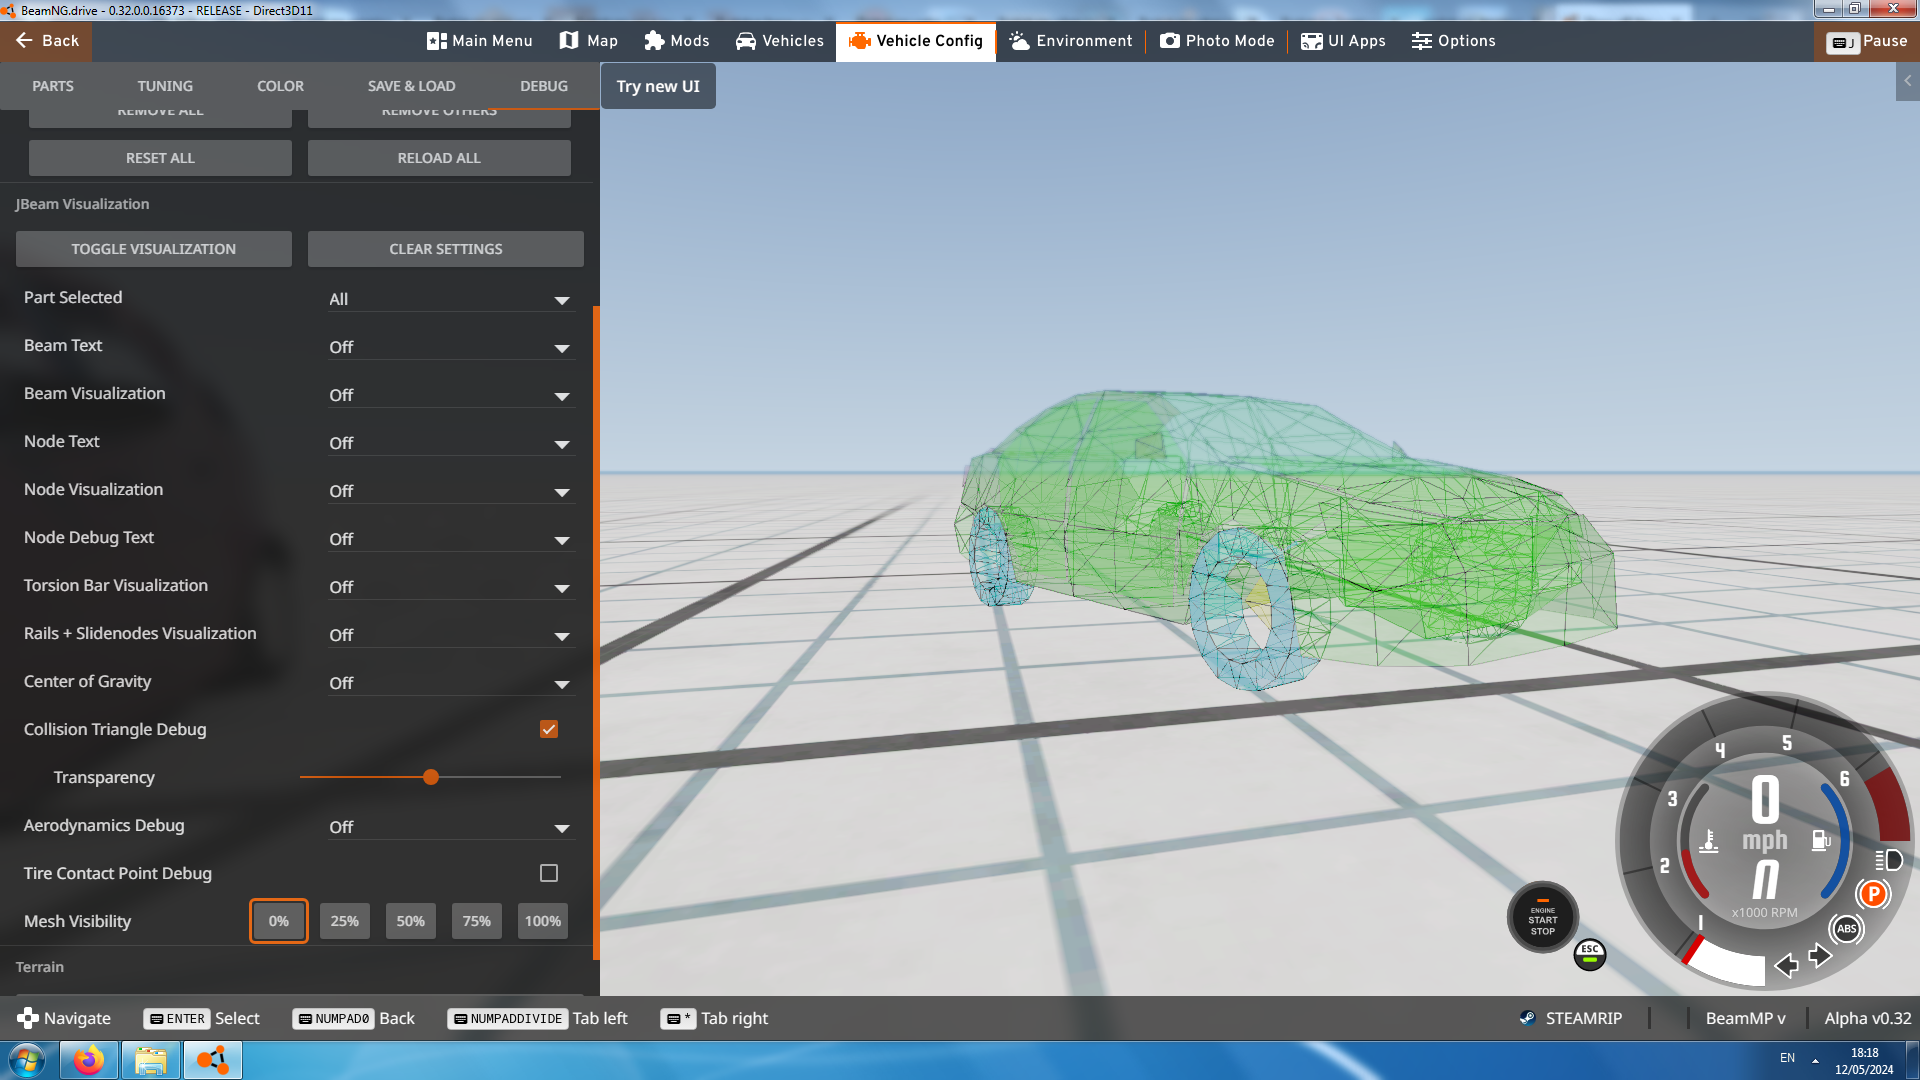Open the UI Apps editor
The image size is (1920, 1080).
[1343, 41]
